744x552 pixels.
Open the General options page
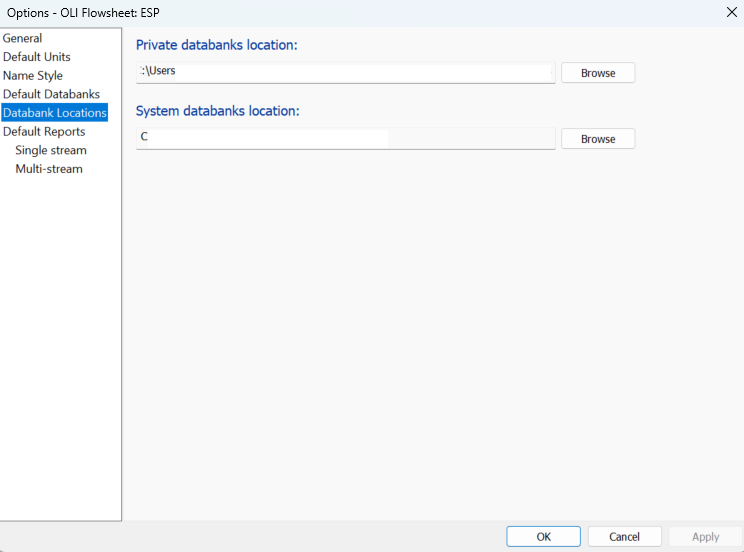tap(22, 38)
